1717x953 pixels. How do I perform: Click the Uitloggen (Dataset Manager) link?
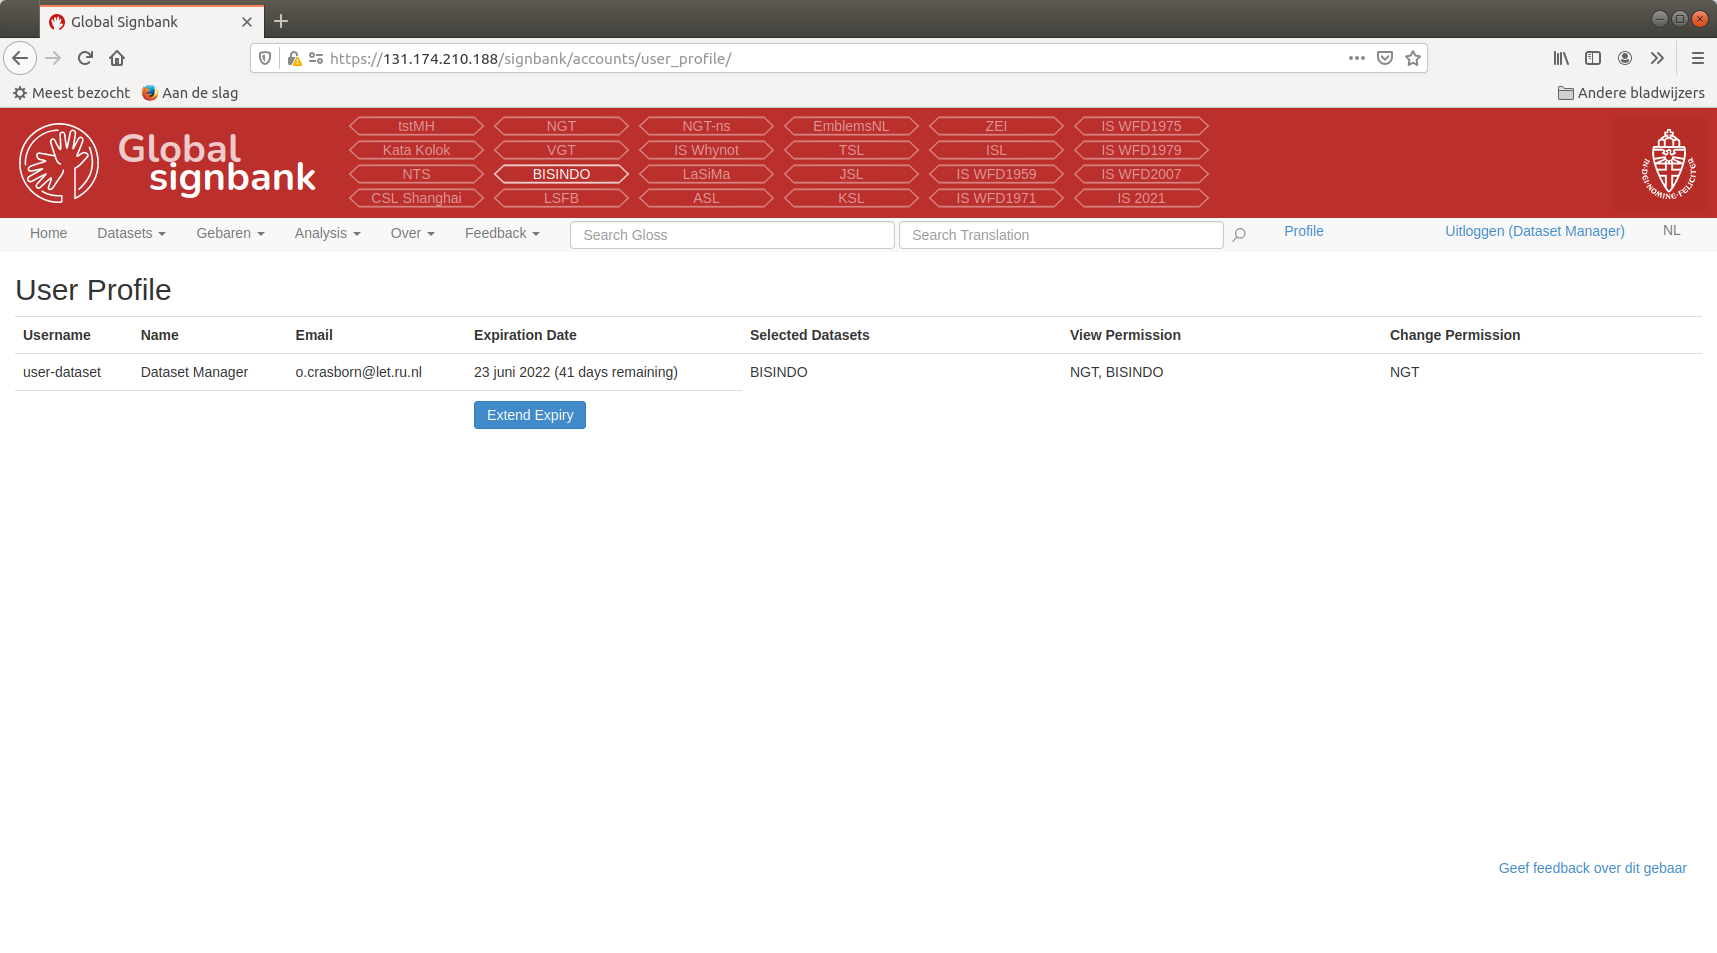pos(1534,231)
